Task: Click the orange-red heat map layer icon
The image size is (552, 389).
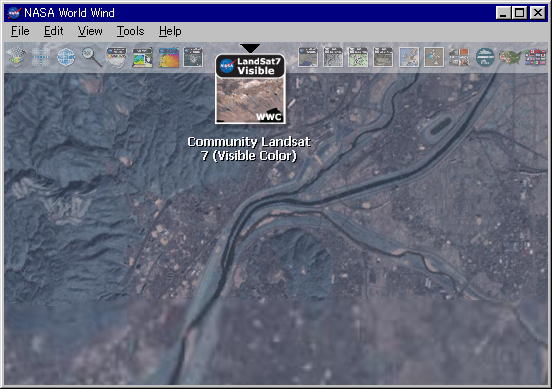Action: click(169, 57)
